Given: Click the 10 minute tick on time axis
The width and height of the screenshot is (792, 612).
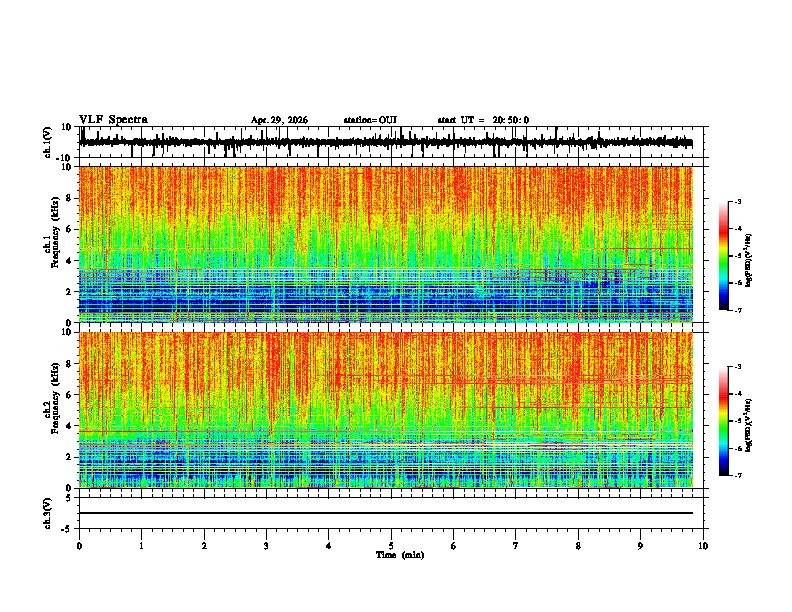Looking at the screenshot, I should point(703,546).
